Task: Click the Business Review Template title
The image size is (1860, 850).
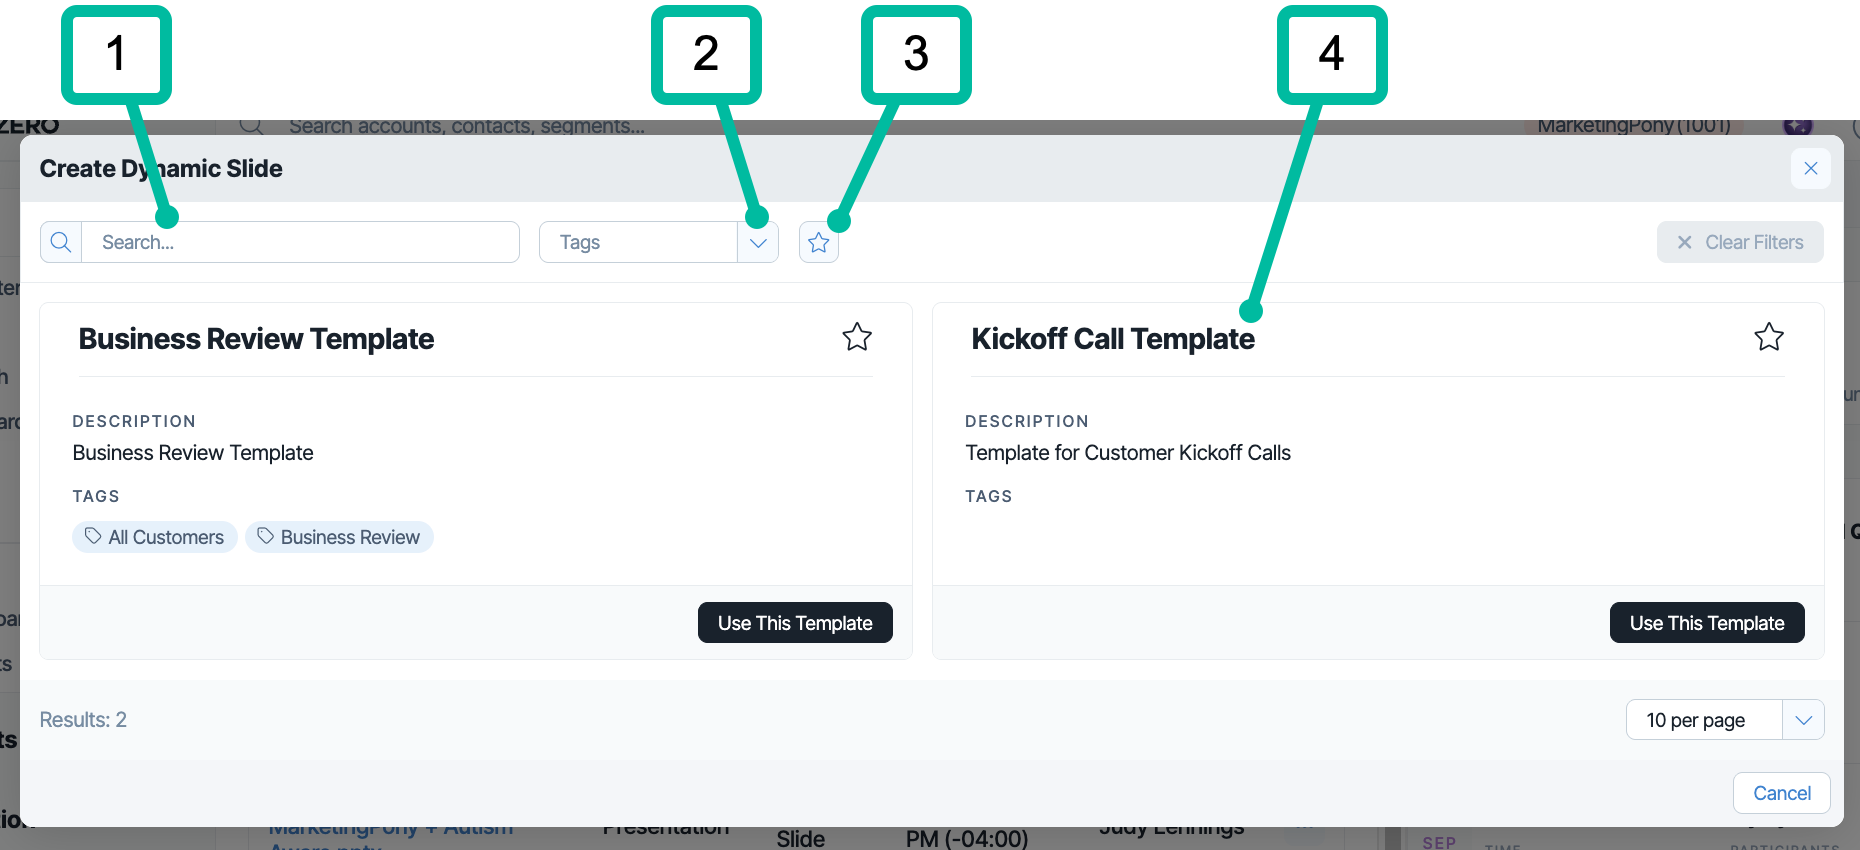Action: tap(256, 339)
